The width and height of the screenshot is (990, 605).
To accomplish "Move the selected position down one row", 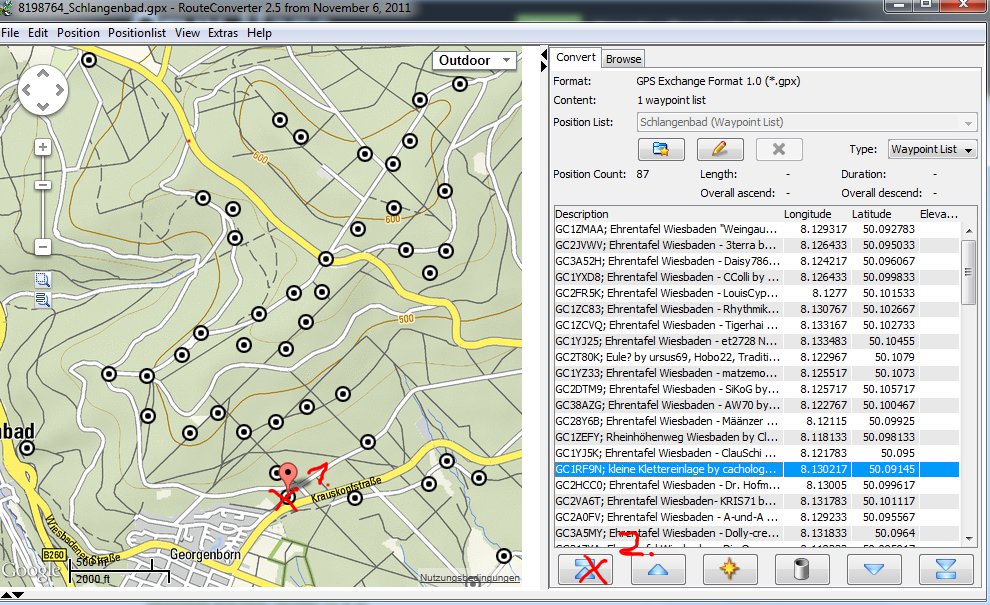I will click(873, 569).
